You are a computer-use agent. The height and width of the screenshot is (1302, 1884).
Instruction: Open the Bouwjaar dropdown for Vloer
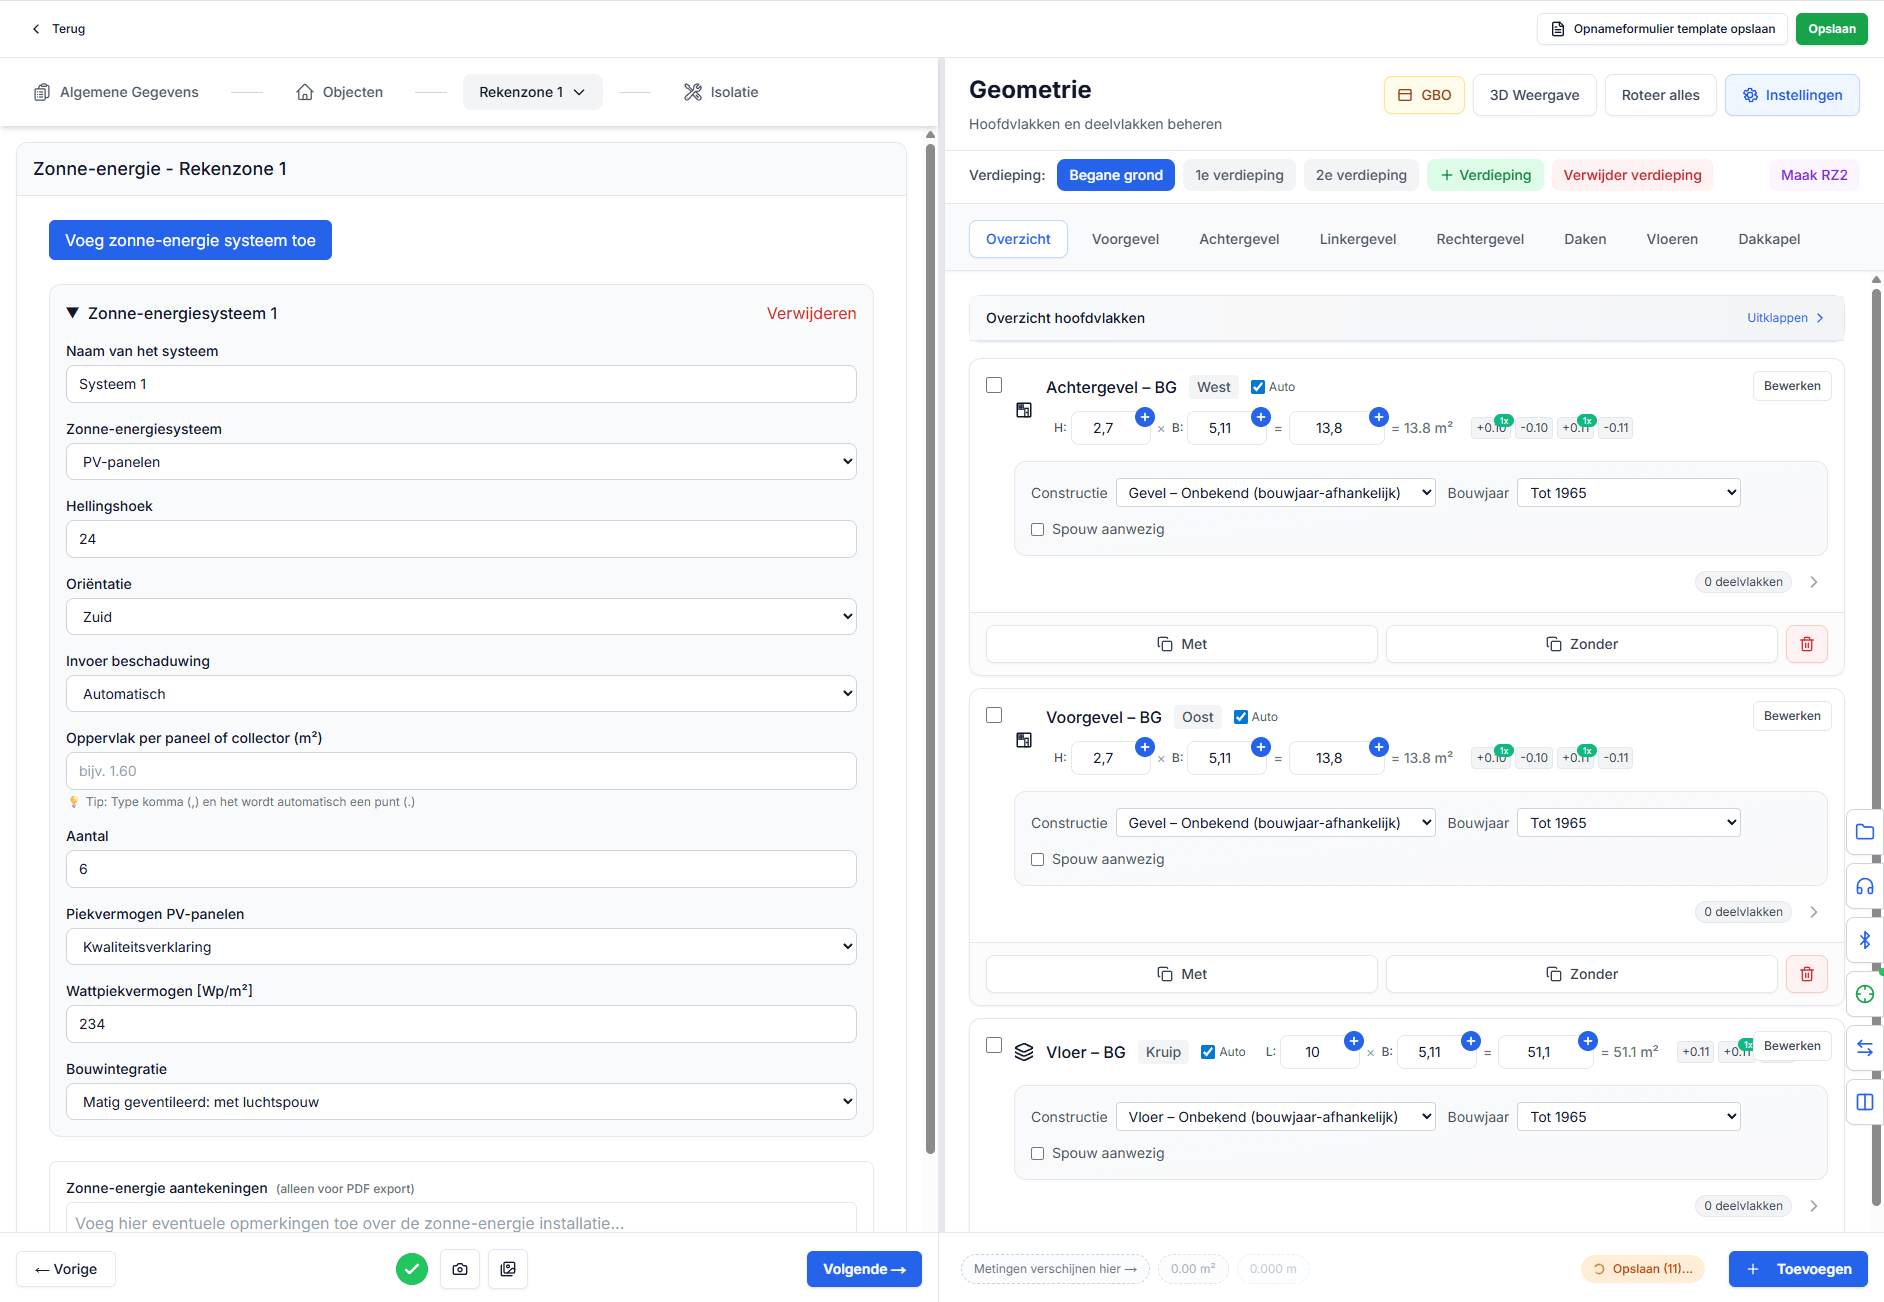coord(1628,1116)
